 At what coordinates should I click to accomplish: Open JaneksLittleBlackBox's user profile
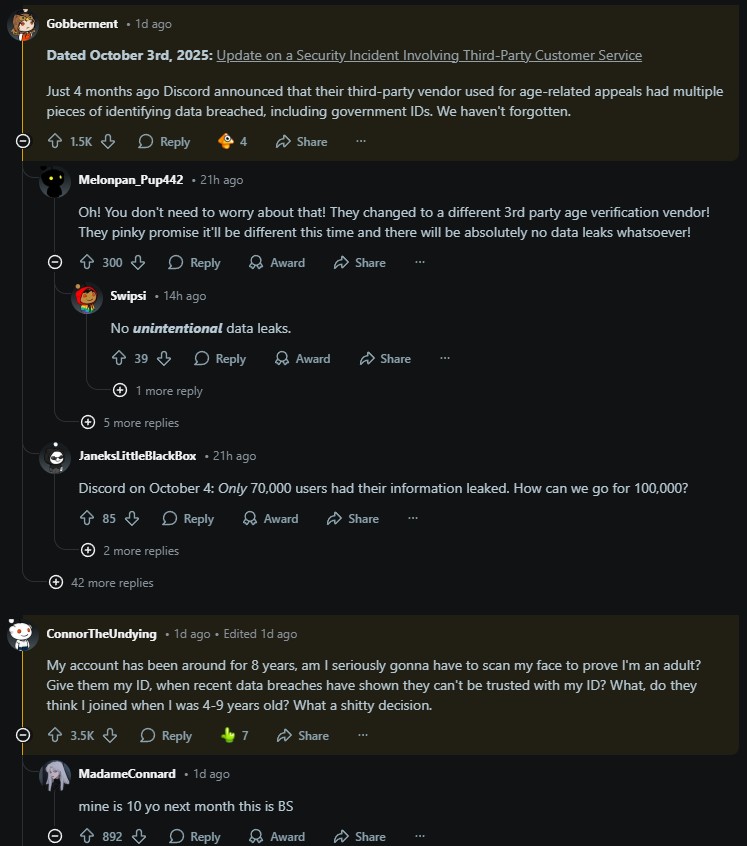(137, 456)
